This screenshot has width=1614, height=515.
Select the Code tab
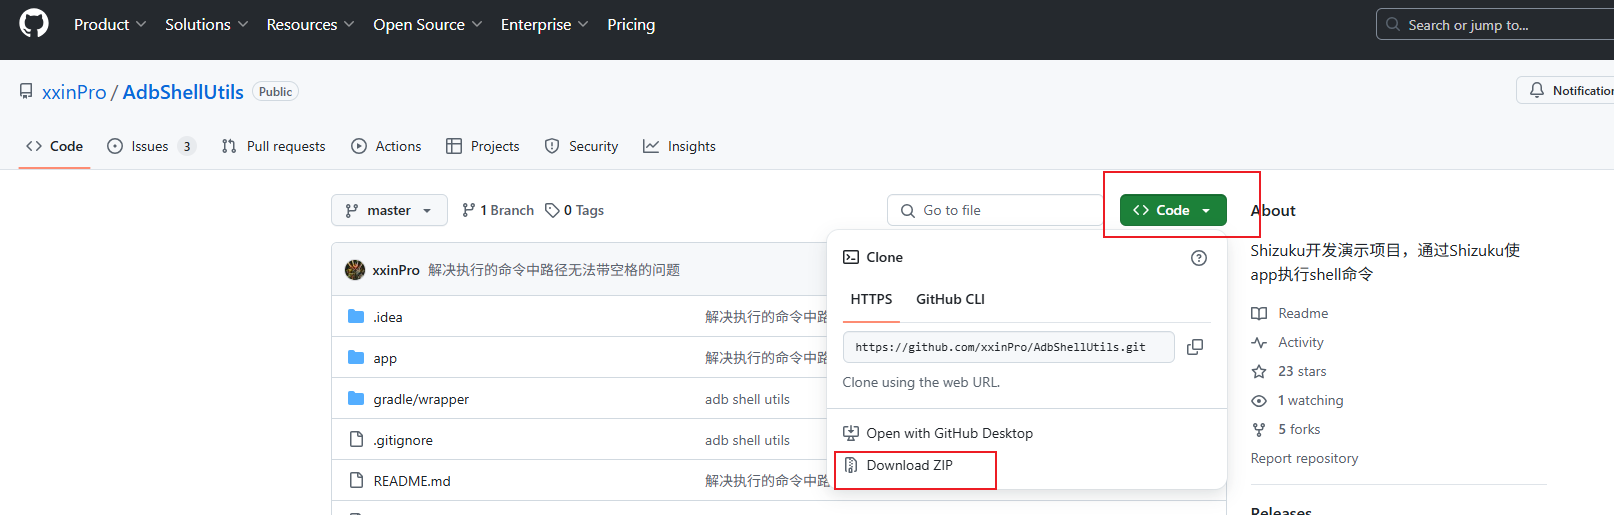(x=55, y=146)
